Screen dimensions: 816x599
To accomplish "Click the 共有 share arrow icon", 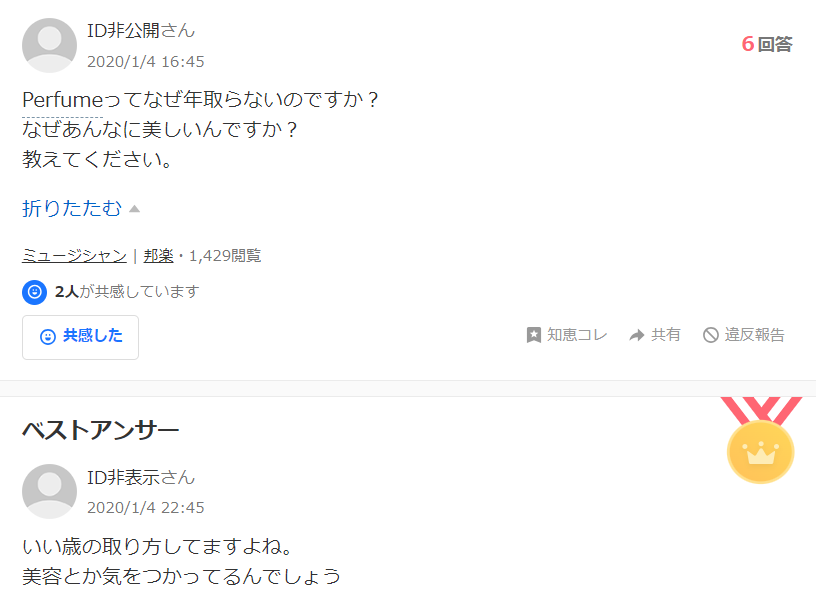I will (x=636, y=335).
